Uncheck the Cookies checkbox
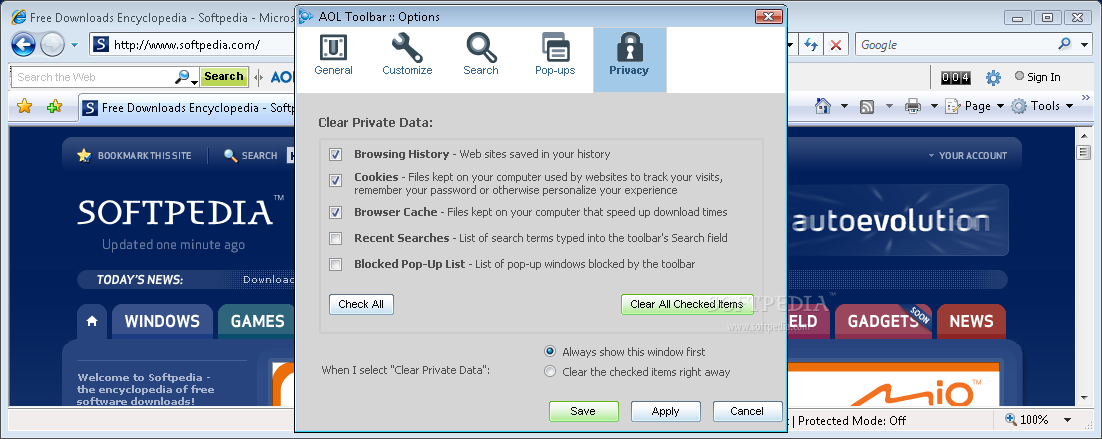Screen dimensions: 1102x439 [x=336, y=181]
